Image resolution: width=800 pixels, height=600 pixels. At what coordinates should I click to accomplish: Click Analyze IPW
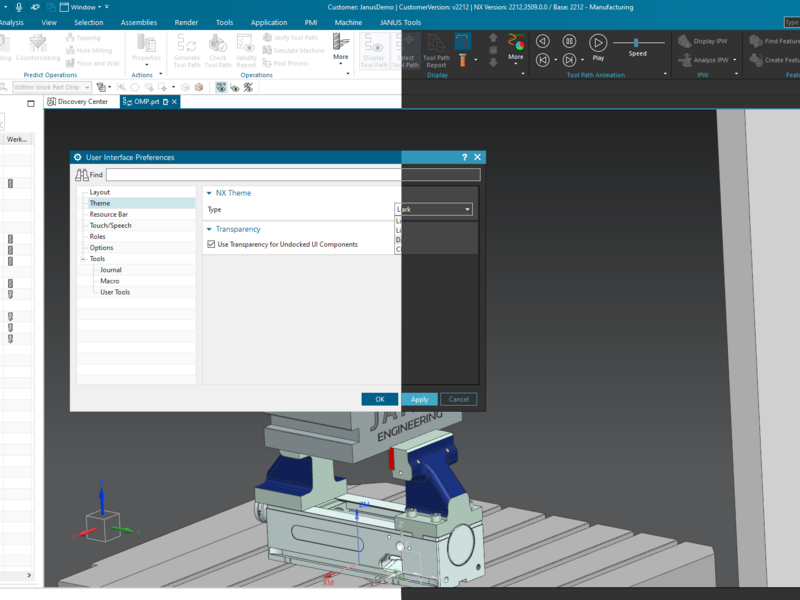coord(703,60)
